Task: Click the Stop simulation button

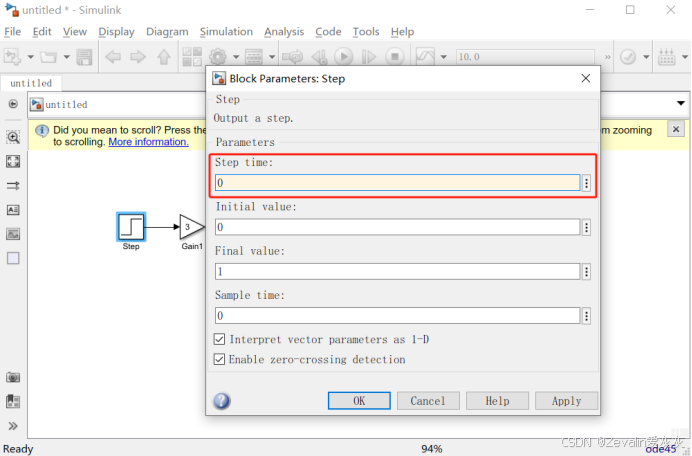Action: pos(395,57)
